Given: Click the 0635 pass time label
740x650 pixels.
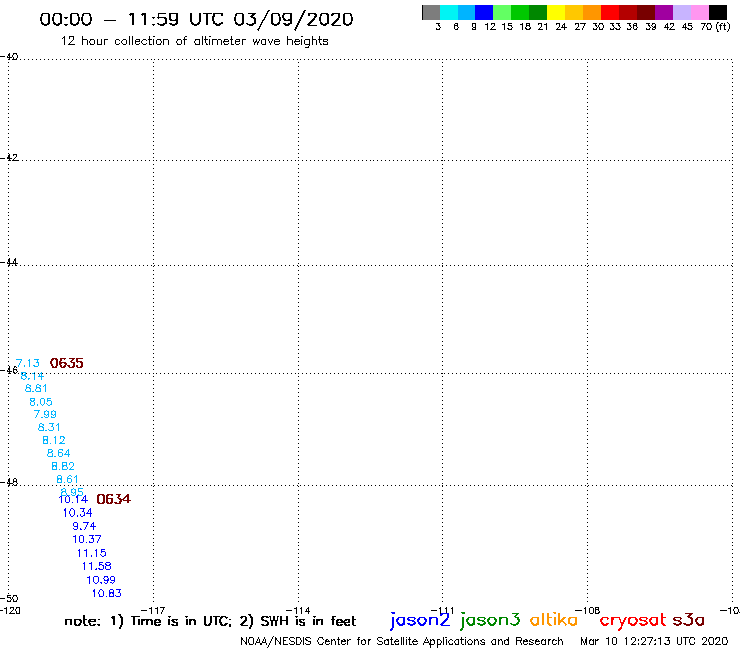Looking at the screenshot, I should click(67, 363).
